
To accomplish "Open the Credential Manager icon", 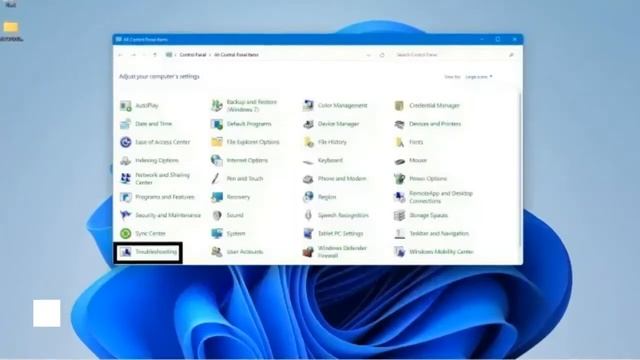I will point(399,106).
